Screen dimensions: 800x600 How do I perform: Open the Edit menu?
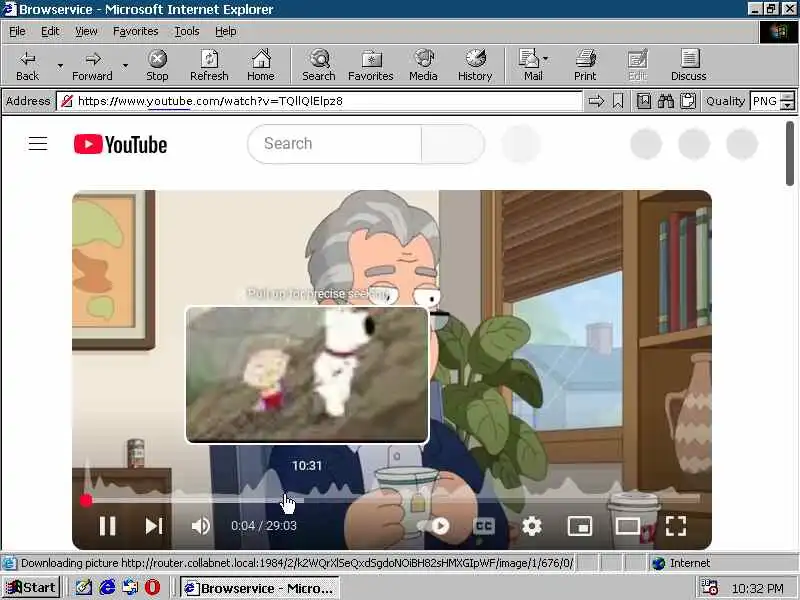(50, 32)
